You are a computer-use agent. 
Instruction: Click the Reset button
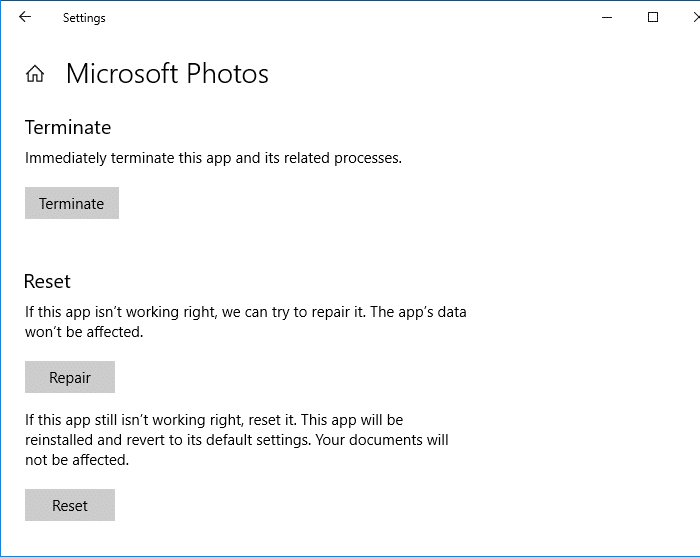(x=70, y=505)
